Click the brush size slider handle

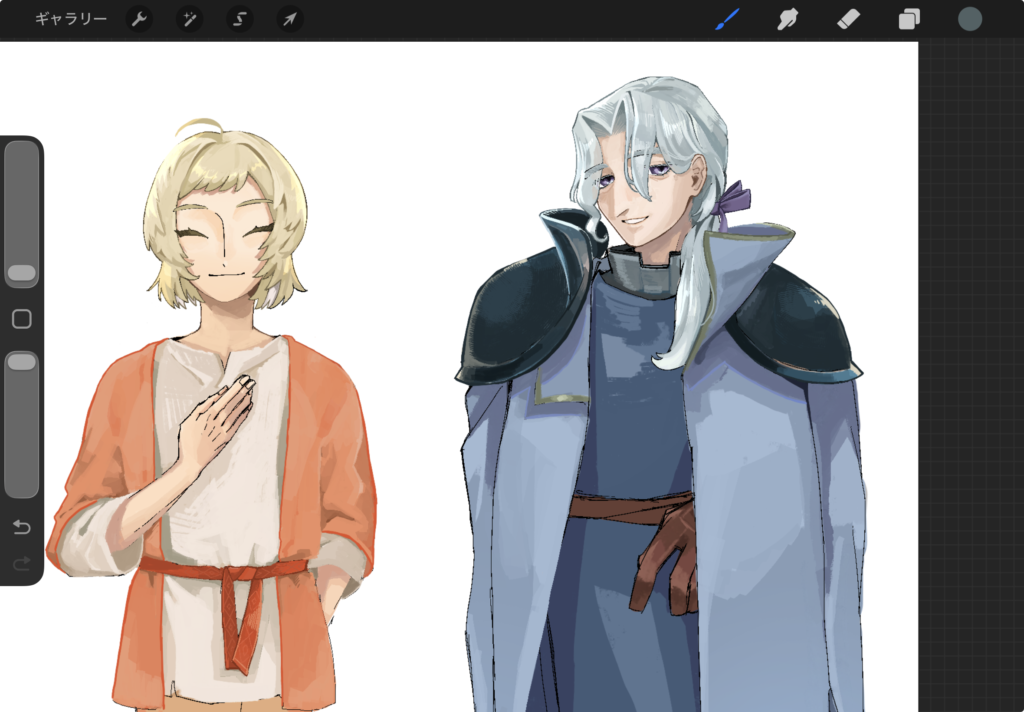pos(21,273)
